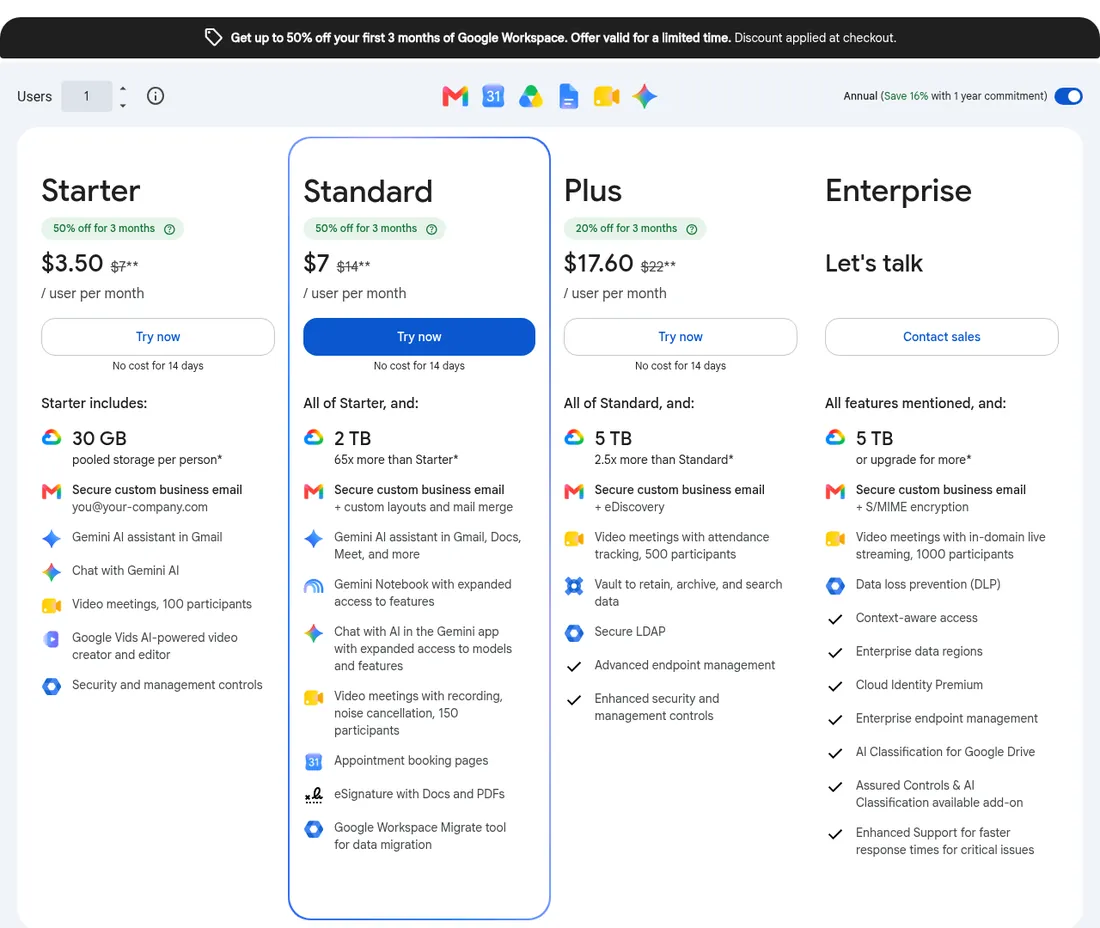Click the cloud icon next to Enterprise 5 TB

click(835, 438)
